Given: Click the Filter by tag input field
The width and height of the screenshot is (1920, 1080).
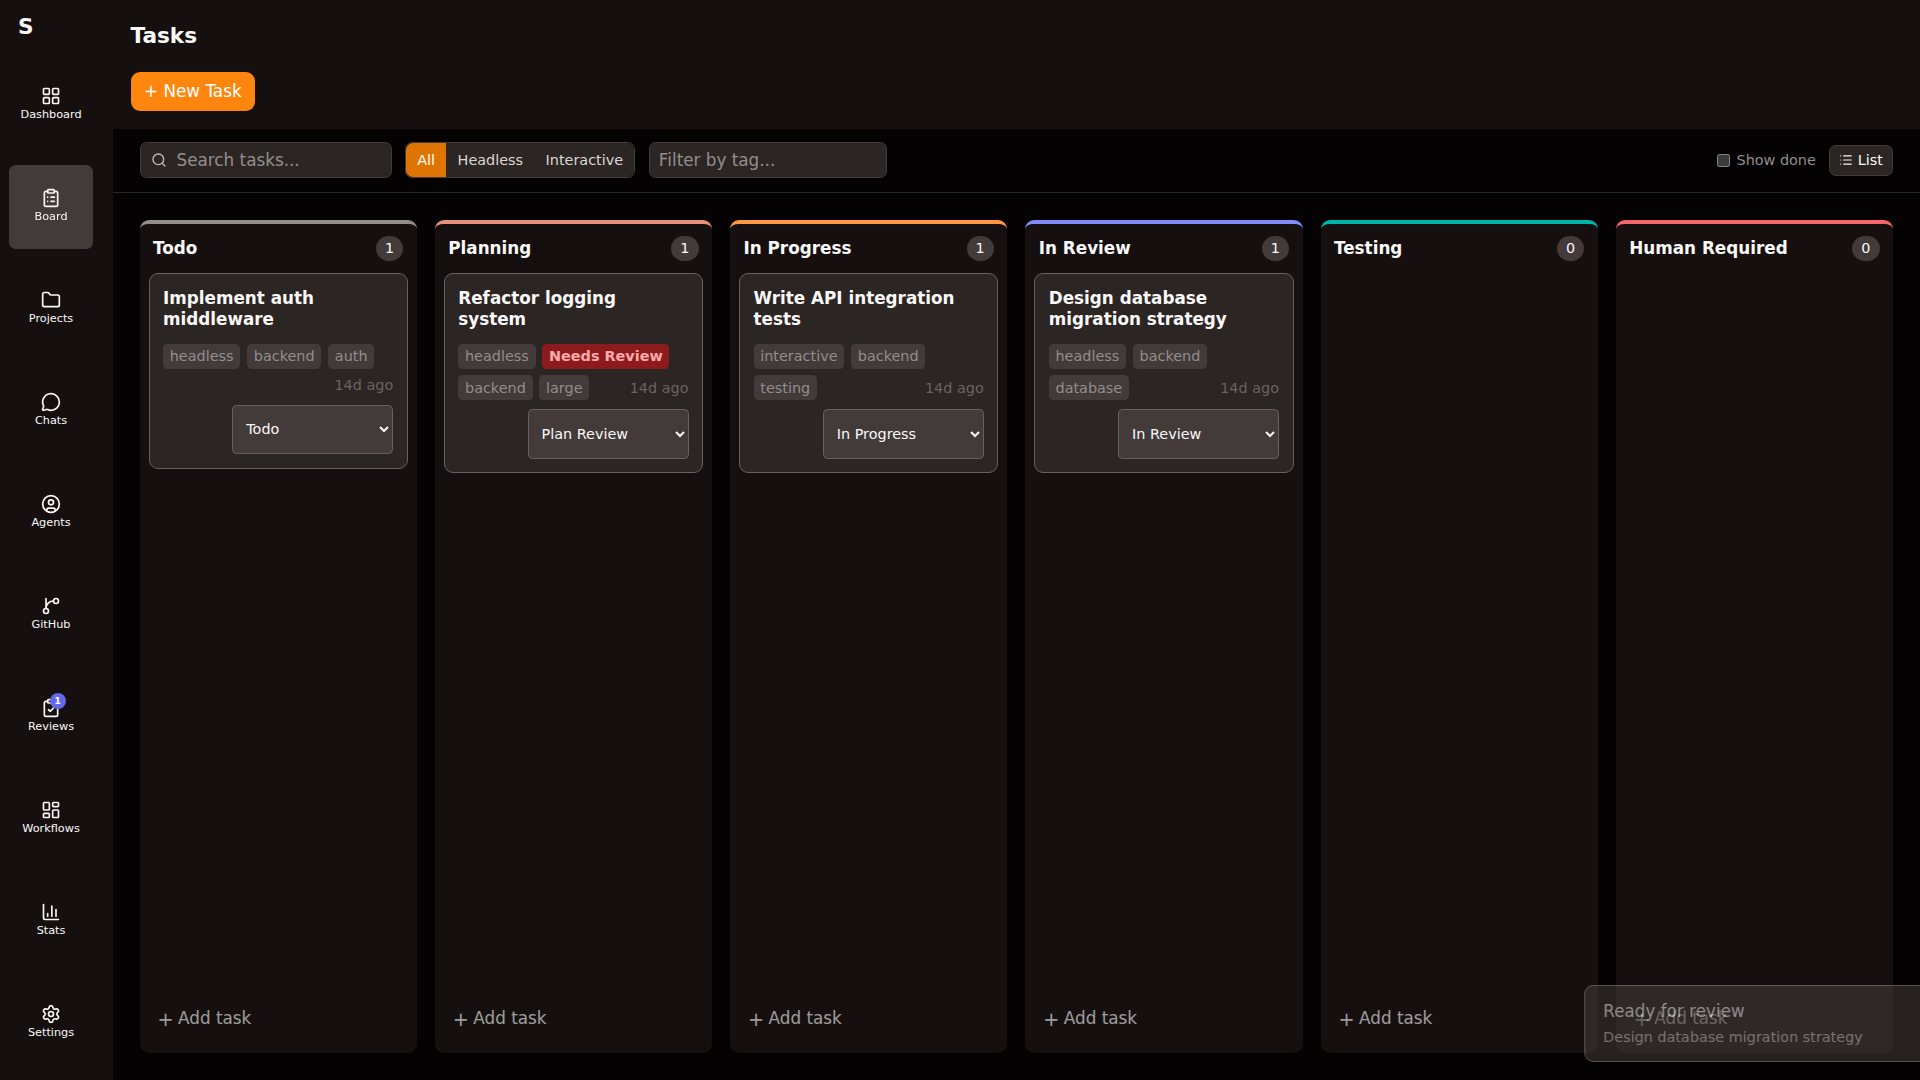Looking at the screenshot, I should coord(767,160).
